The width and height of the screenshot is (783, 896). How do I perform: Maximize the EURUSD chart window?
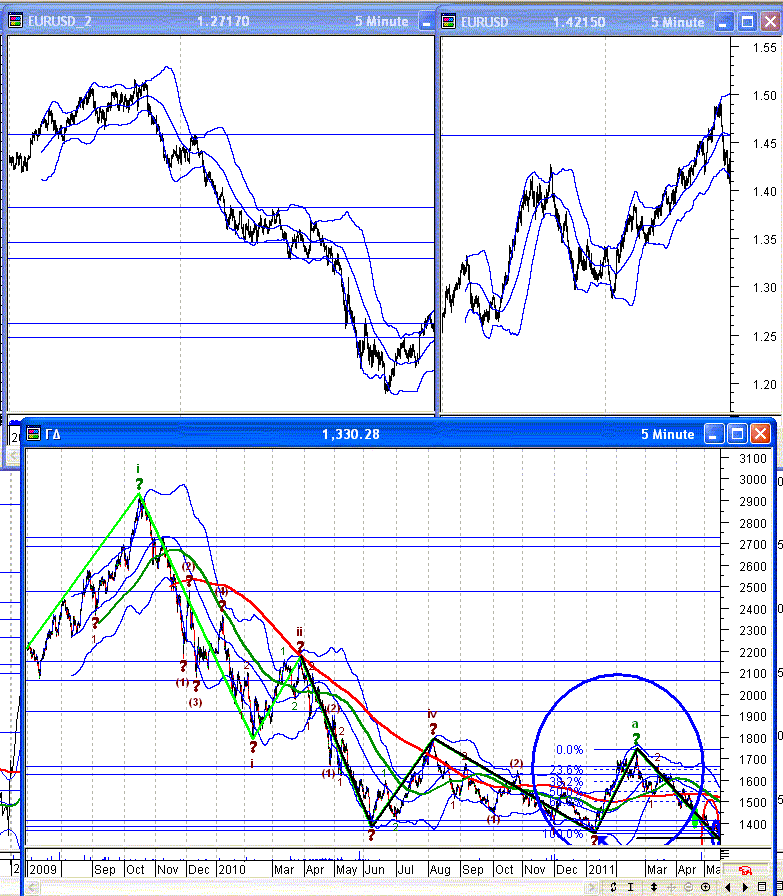point(747,22)
